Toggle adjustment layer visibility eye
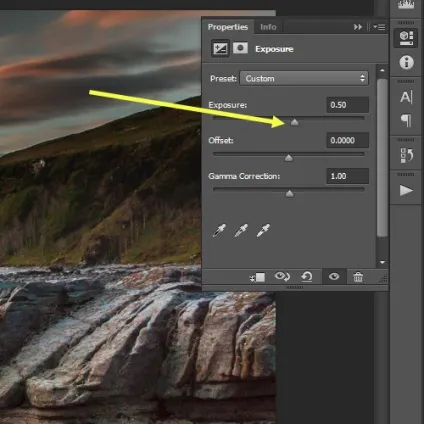Screen dimensions: 424x424 [x=334, y=277]
